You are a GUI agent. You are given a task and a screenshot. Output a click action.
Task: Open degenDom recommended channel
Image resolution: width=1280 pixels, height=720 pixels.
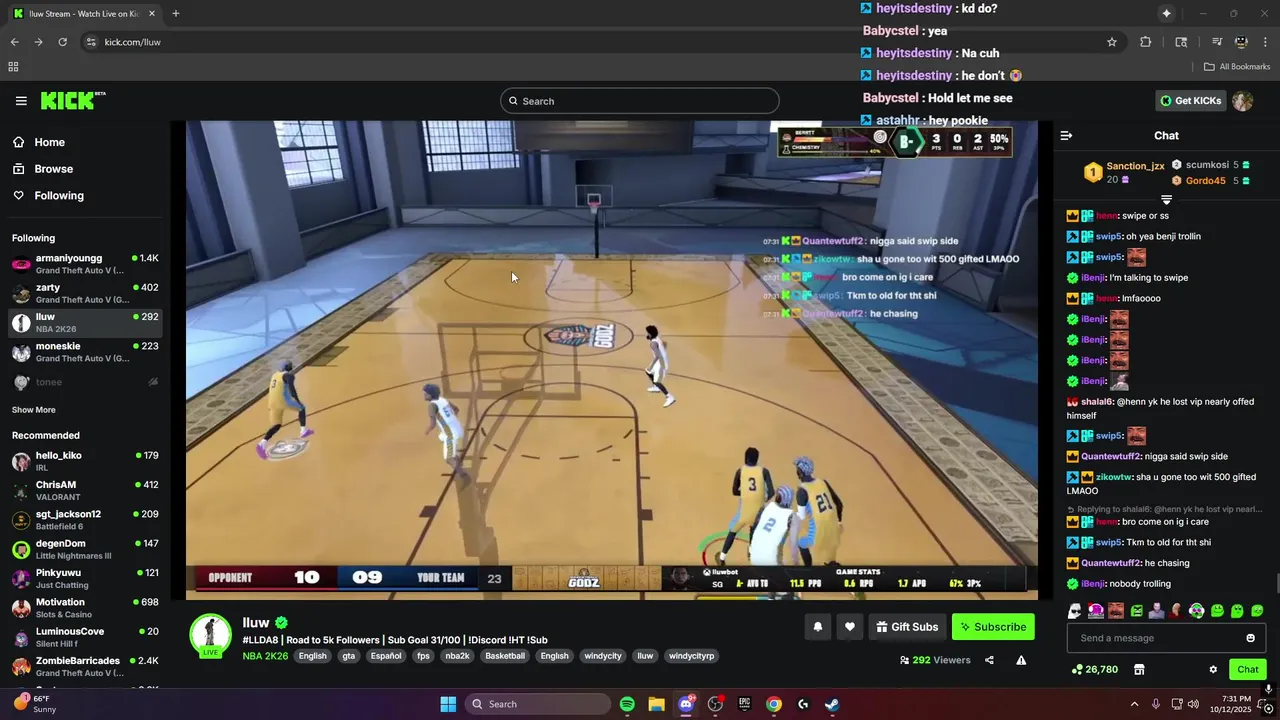point(85,549)
